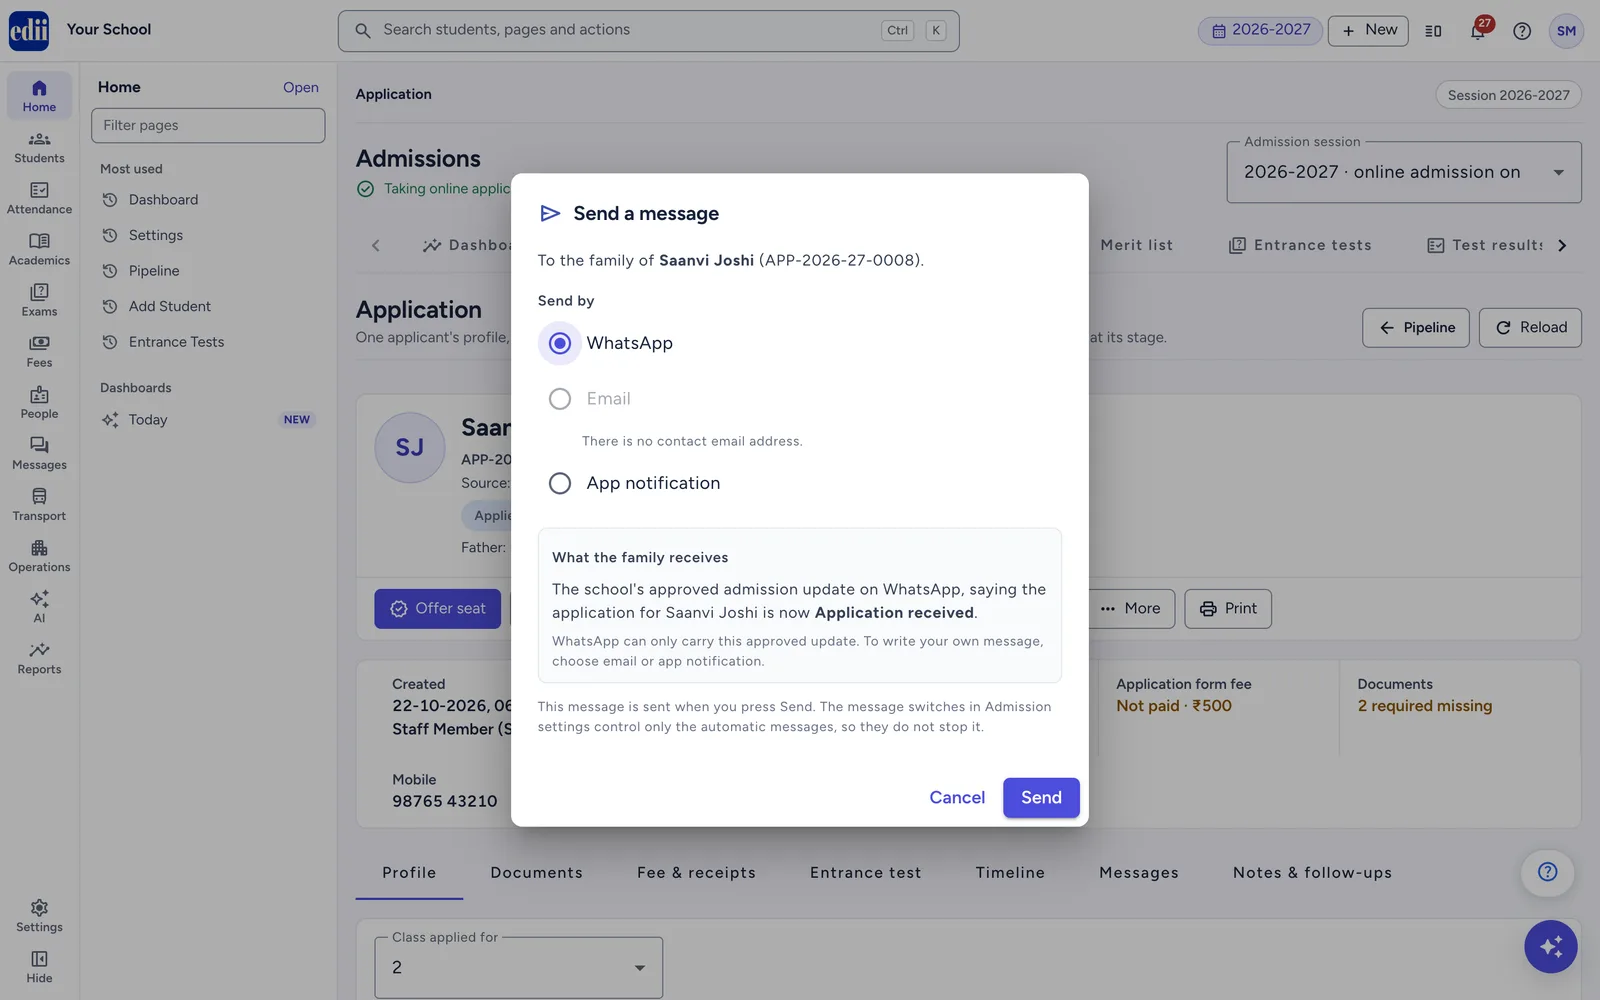
Task: Open the Operations sidebar icon
Action: (39, 556)
